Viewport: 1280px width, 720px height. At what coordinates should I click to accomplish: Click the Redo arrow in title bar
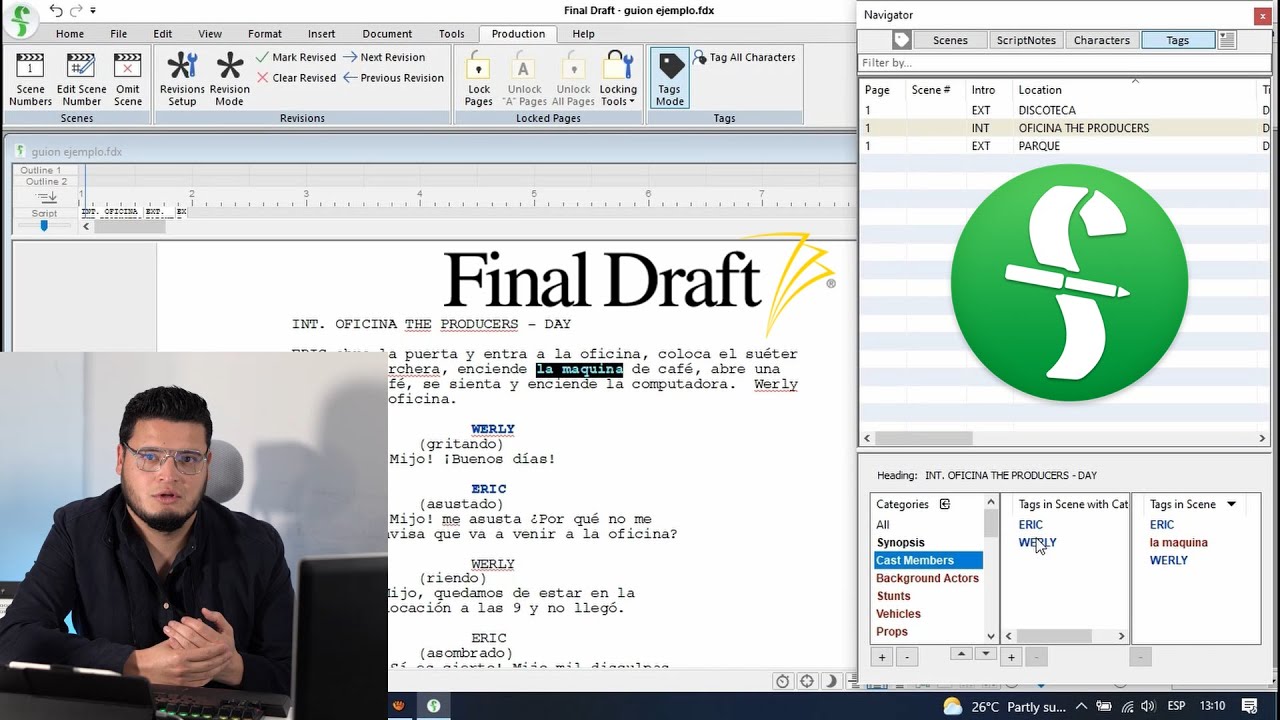tap(76, 11)
